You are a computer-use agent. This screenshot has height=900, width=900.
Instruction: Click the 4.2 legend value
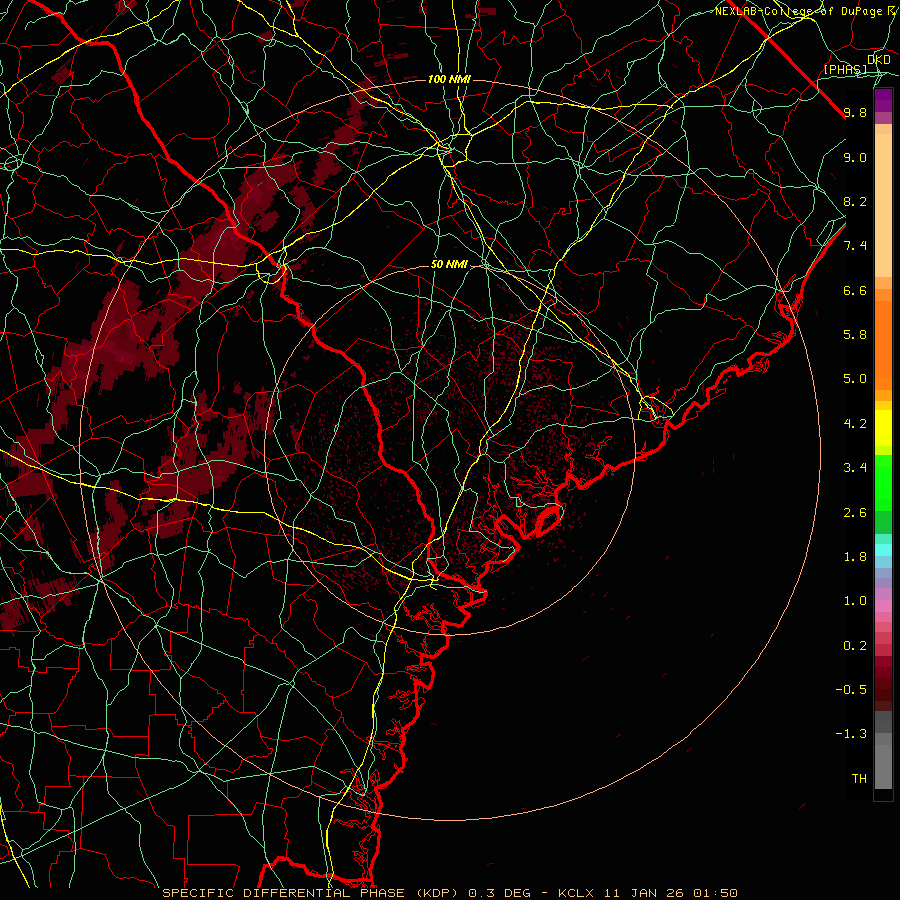point(855,424)
